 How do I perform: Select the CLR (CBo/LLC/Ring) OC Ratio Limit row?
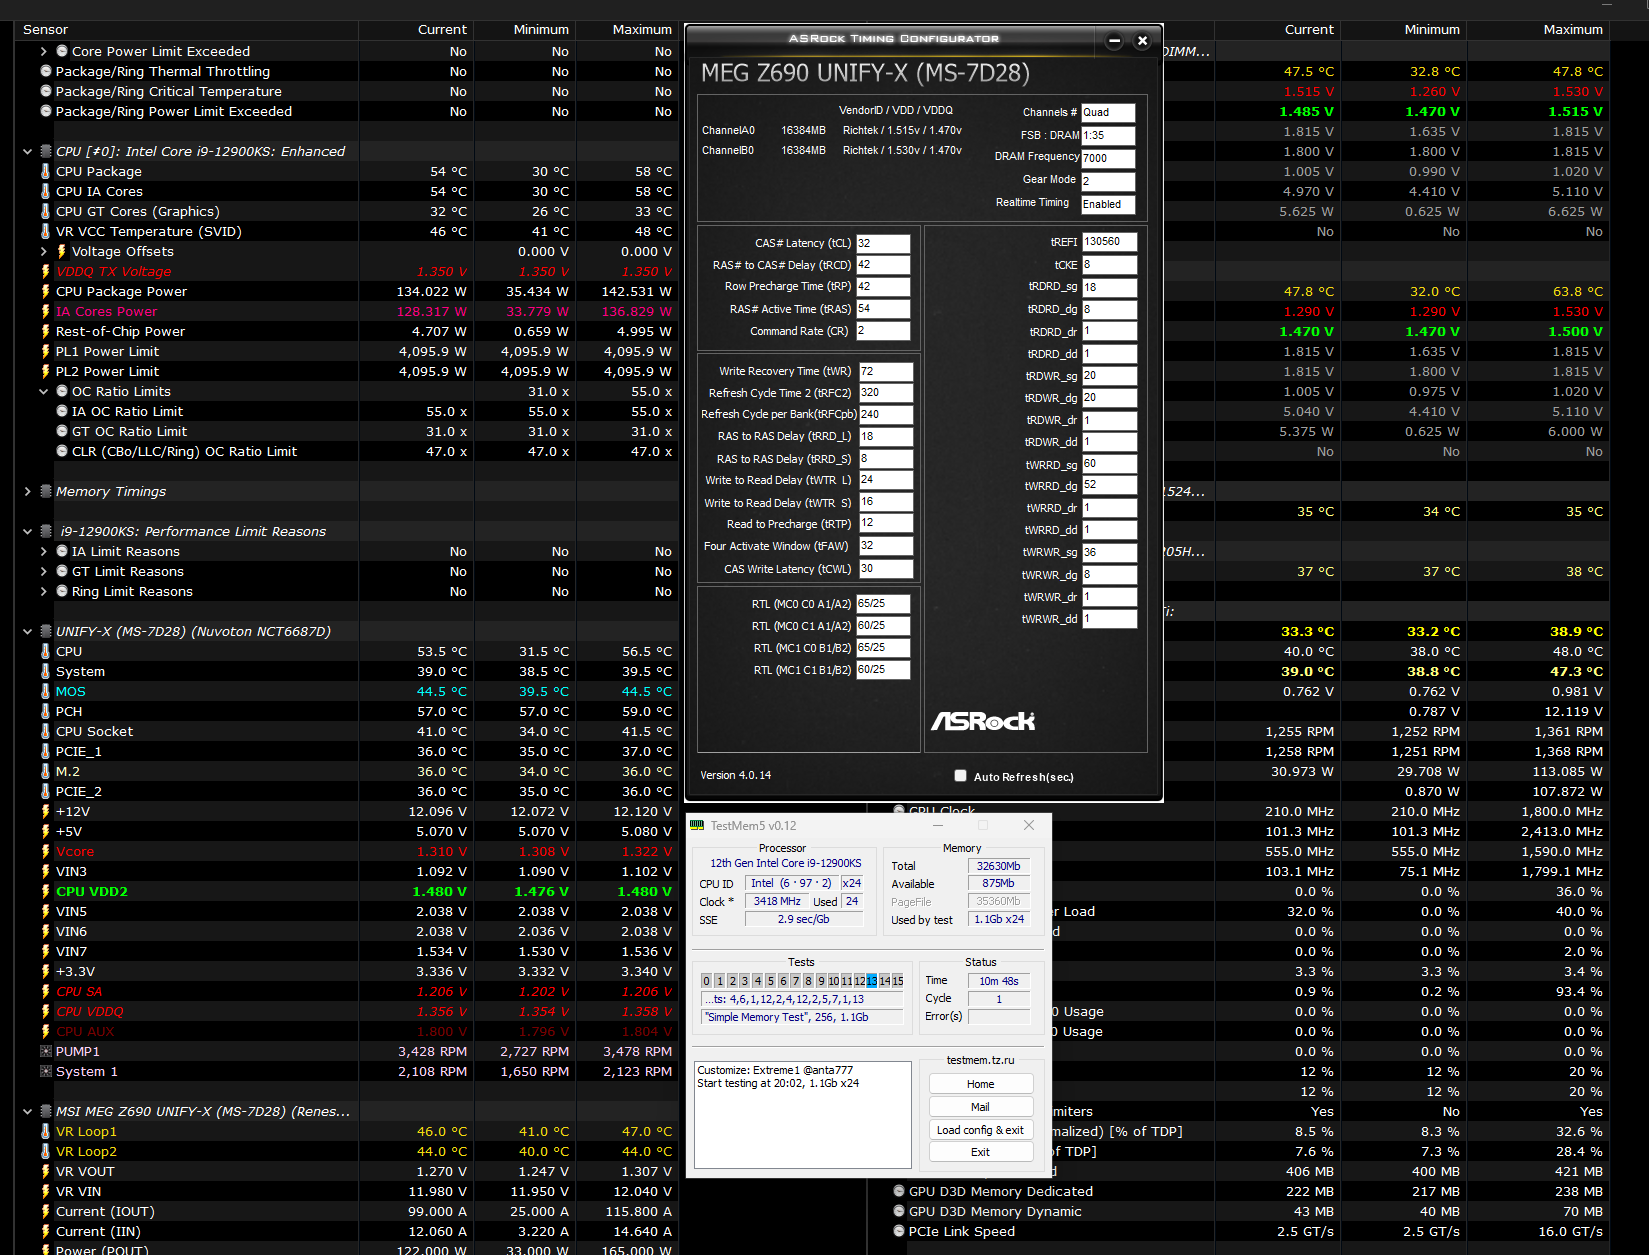pos(347,451)
